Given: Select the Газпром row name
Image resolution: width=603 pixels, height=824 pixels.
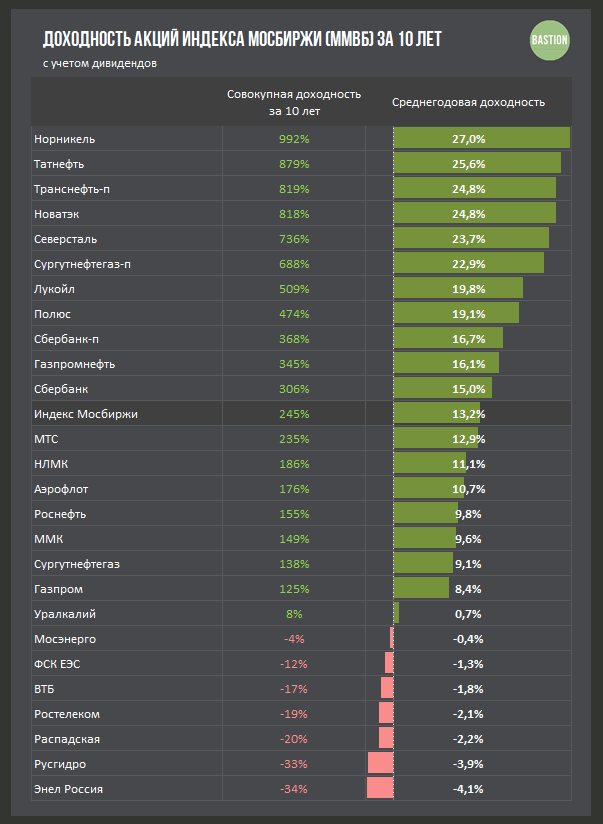Looking at the screenshot, I should coord(58,589).
